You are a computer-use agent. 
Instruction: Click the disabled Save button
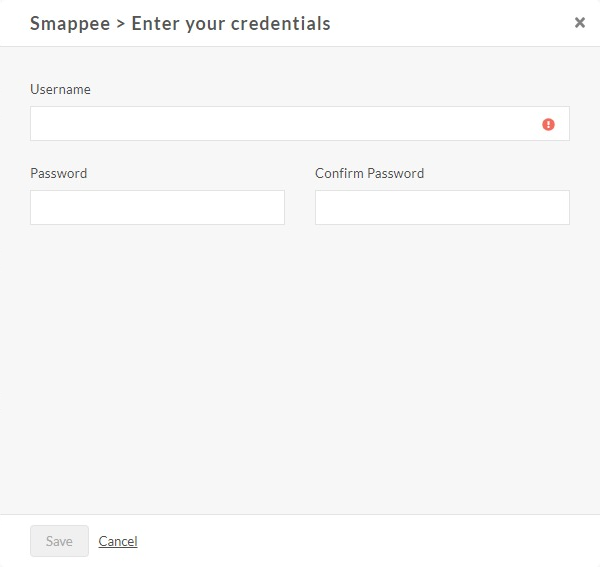pos(59,541)
